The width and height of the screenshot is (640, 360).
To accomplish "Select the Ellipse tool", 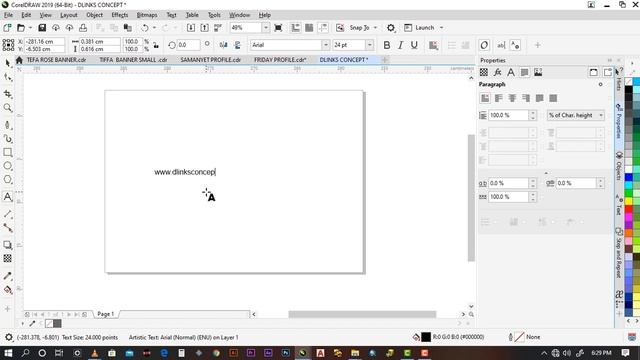I will click(x=8, y=166).
